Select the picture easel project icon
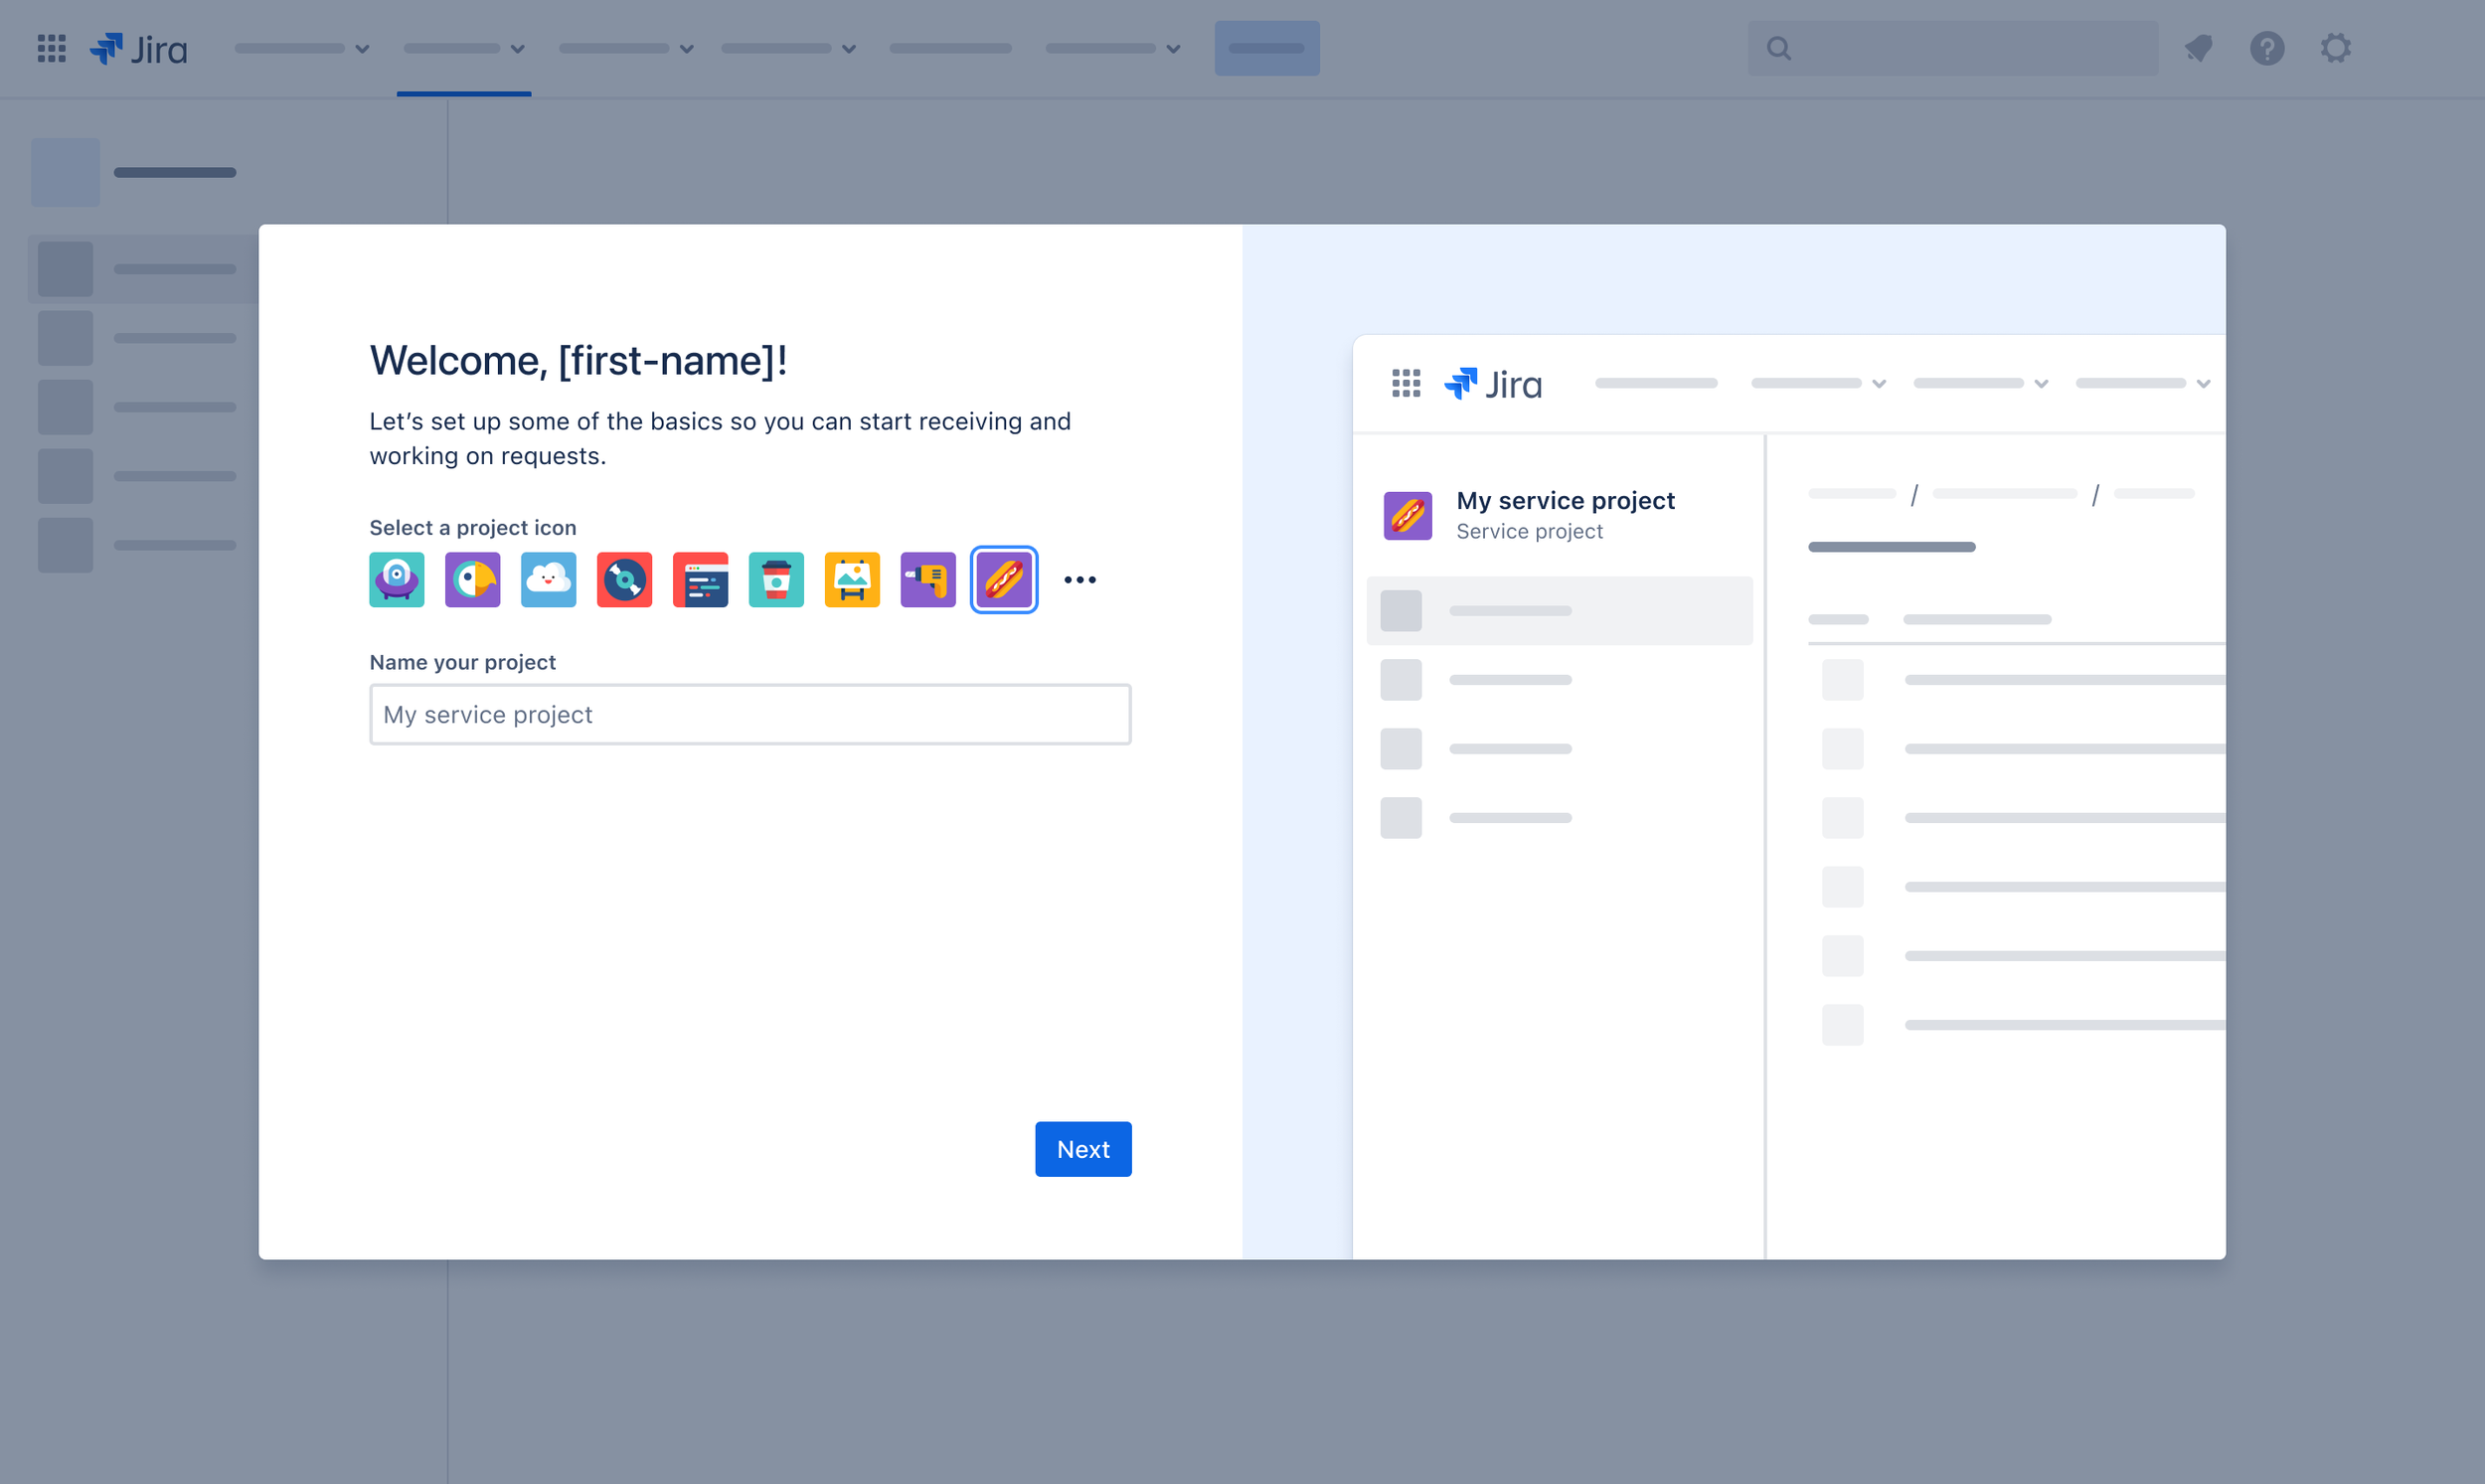 tap(852, 580)
